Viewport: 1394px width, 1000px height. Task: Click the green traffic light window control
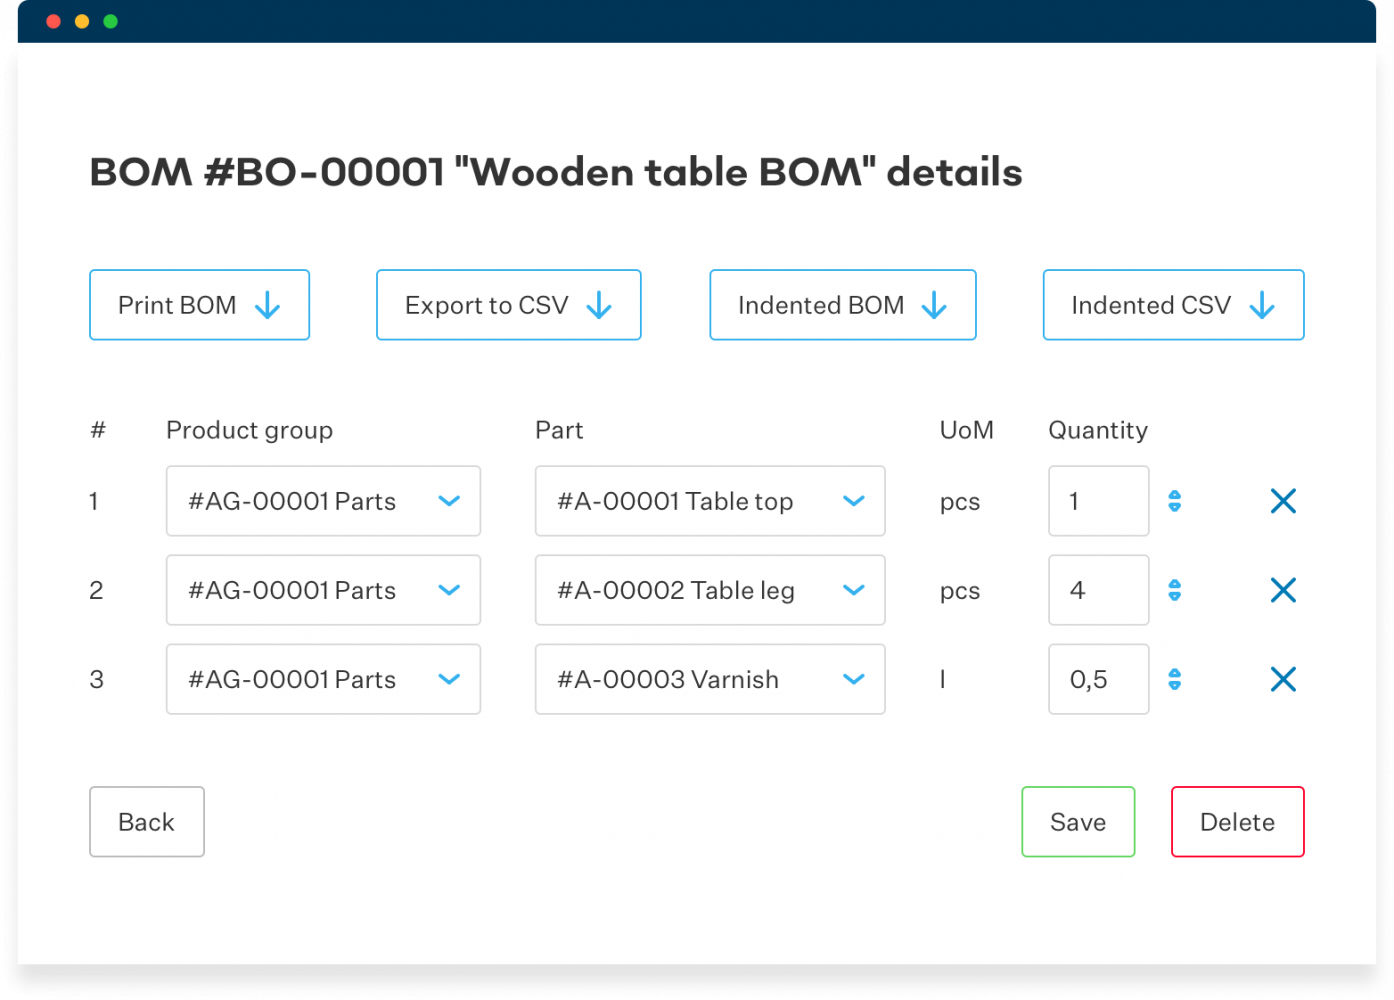coord(110,20)
